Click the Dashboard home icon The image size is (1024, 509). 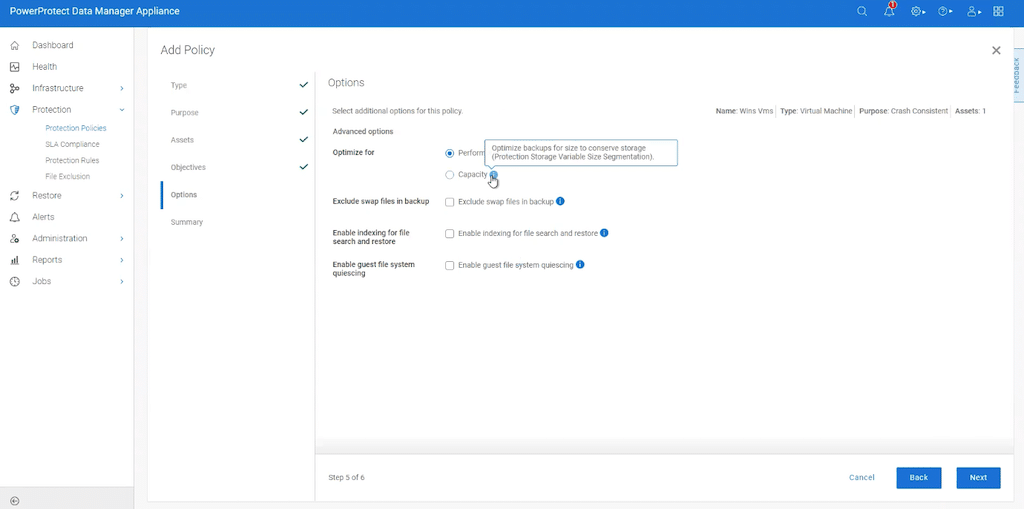pyautogui.click(x=15, y=45)
